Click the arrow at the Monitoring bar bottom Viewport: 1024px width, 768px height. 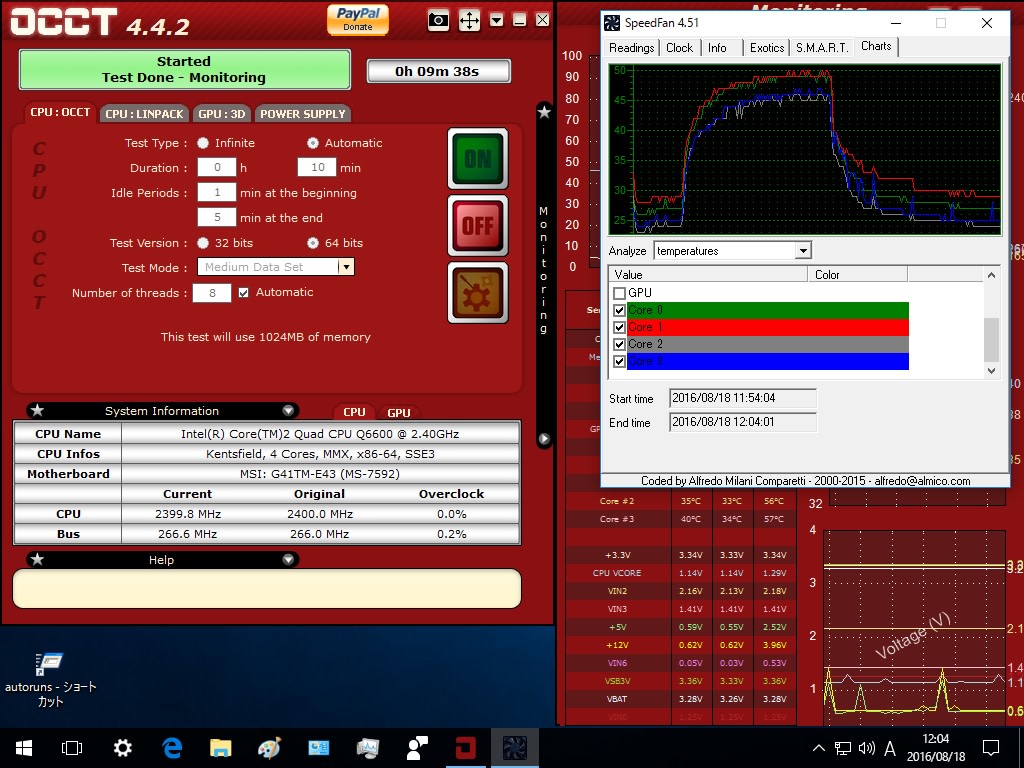[544, 439]
